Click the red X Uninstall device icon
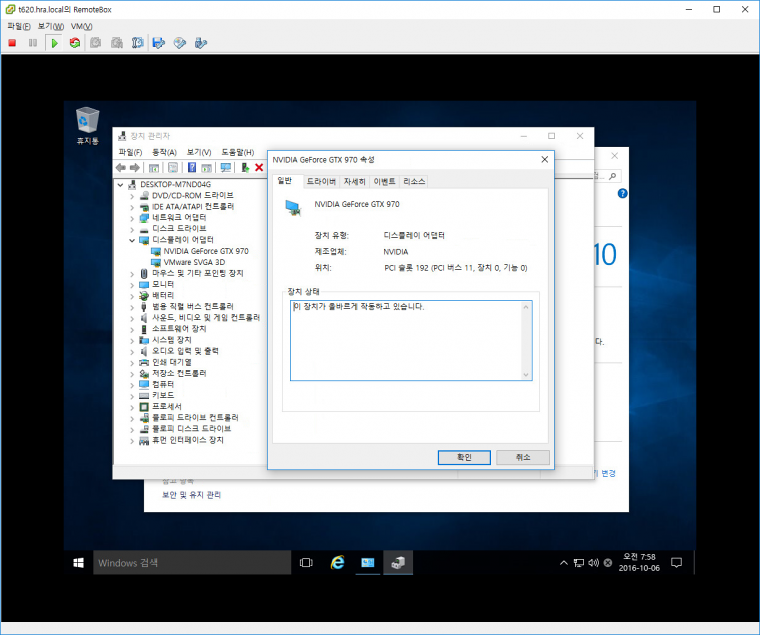760x635 pixels. click(x=259, y=168)
